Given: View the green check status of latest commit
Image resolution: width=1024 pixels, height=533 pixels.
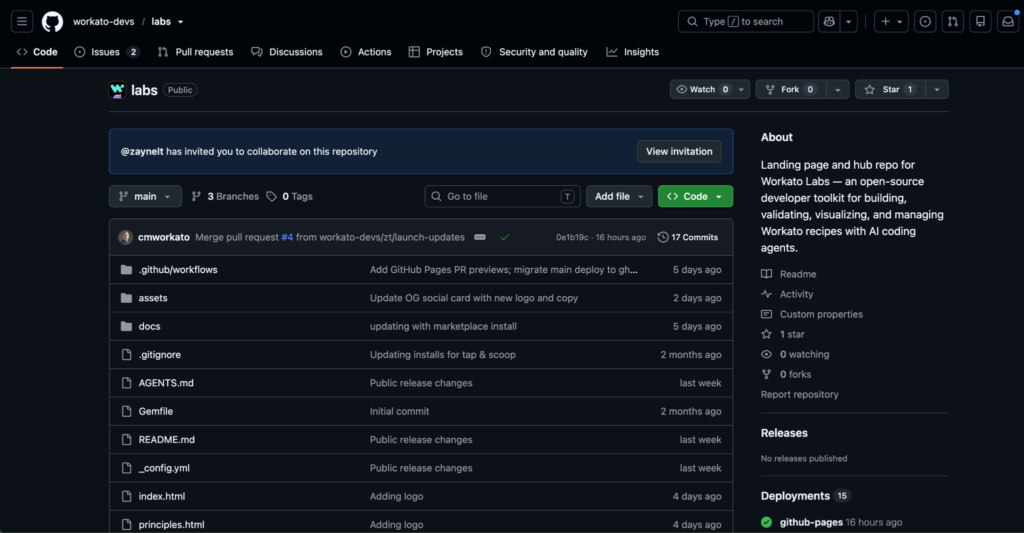Looking at the screenshot, I should pos(505,237).
